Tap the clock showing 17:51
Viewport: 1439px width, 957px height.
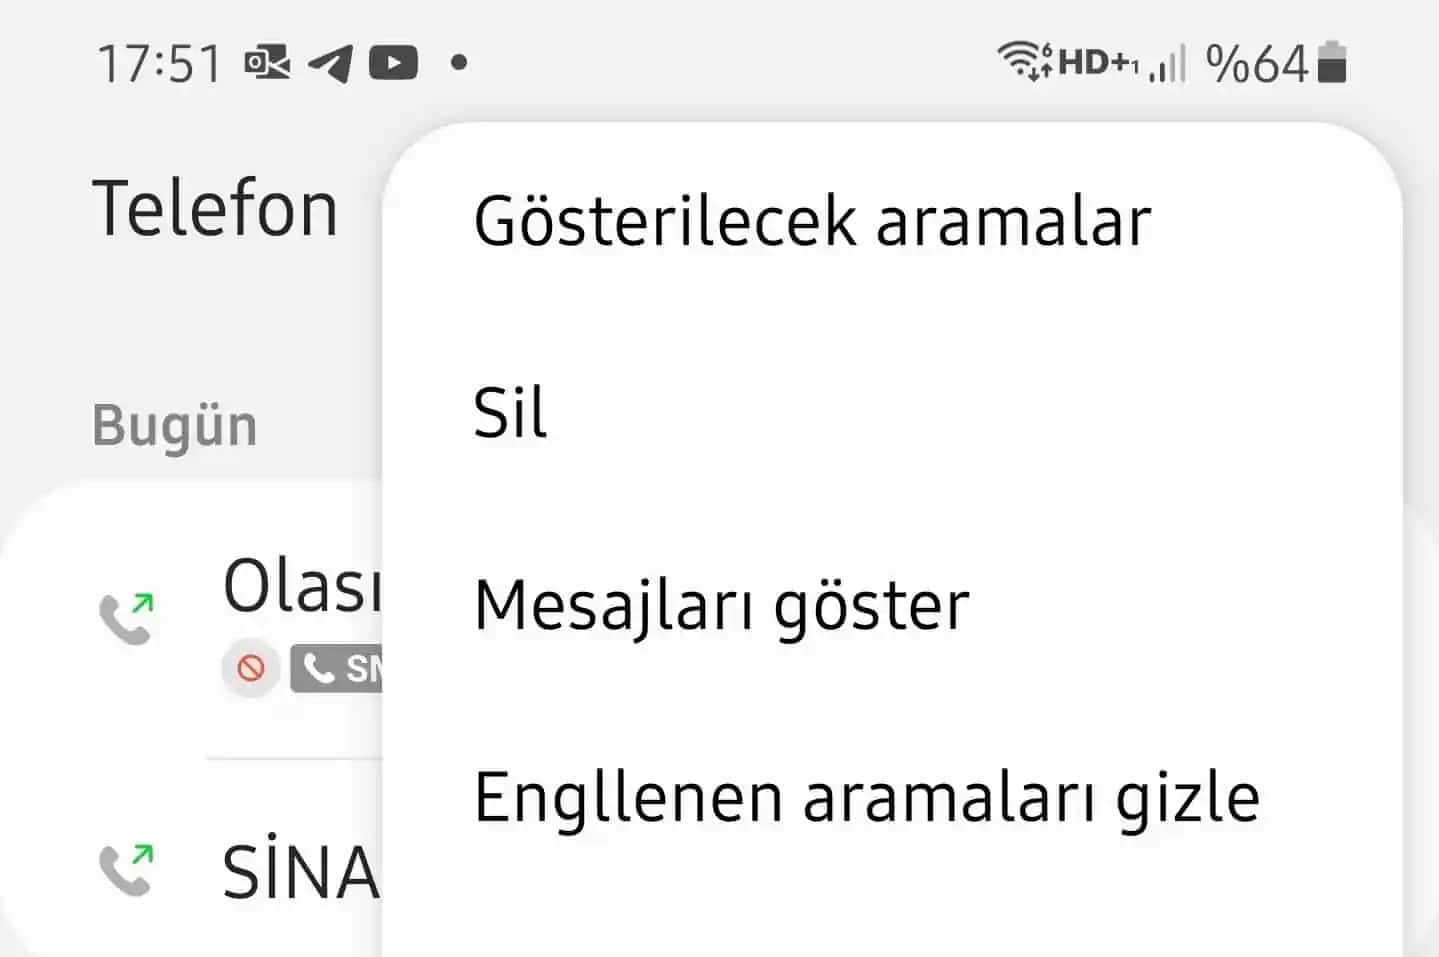pos(160,62)
